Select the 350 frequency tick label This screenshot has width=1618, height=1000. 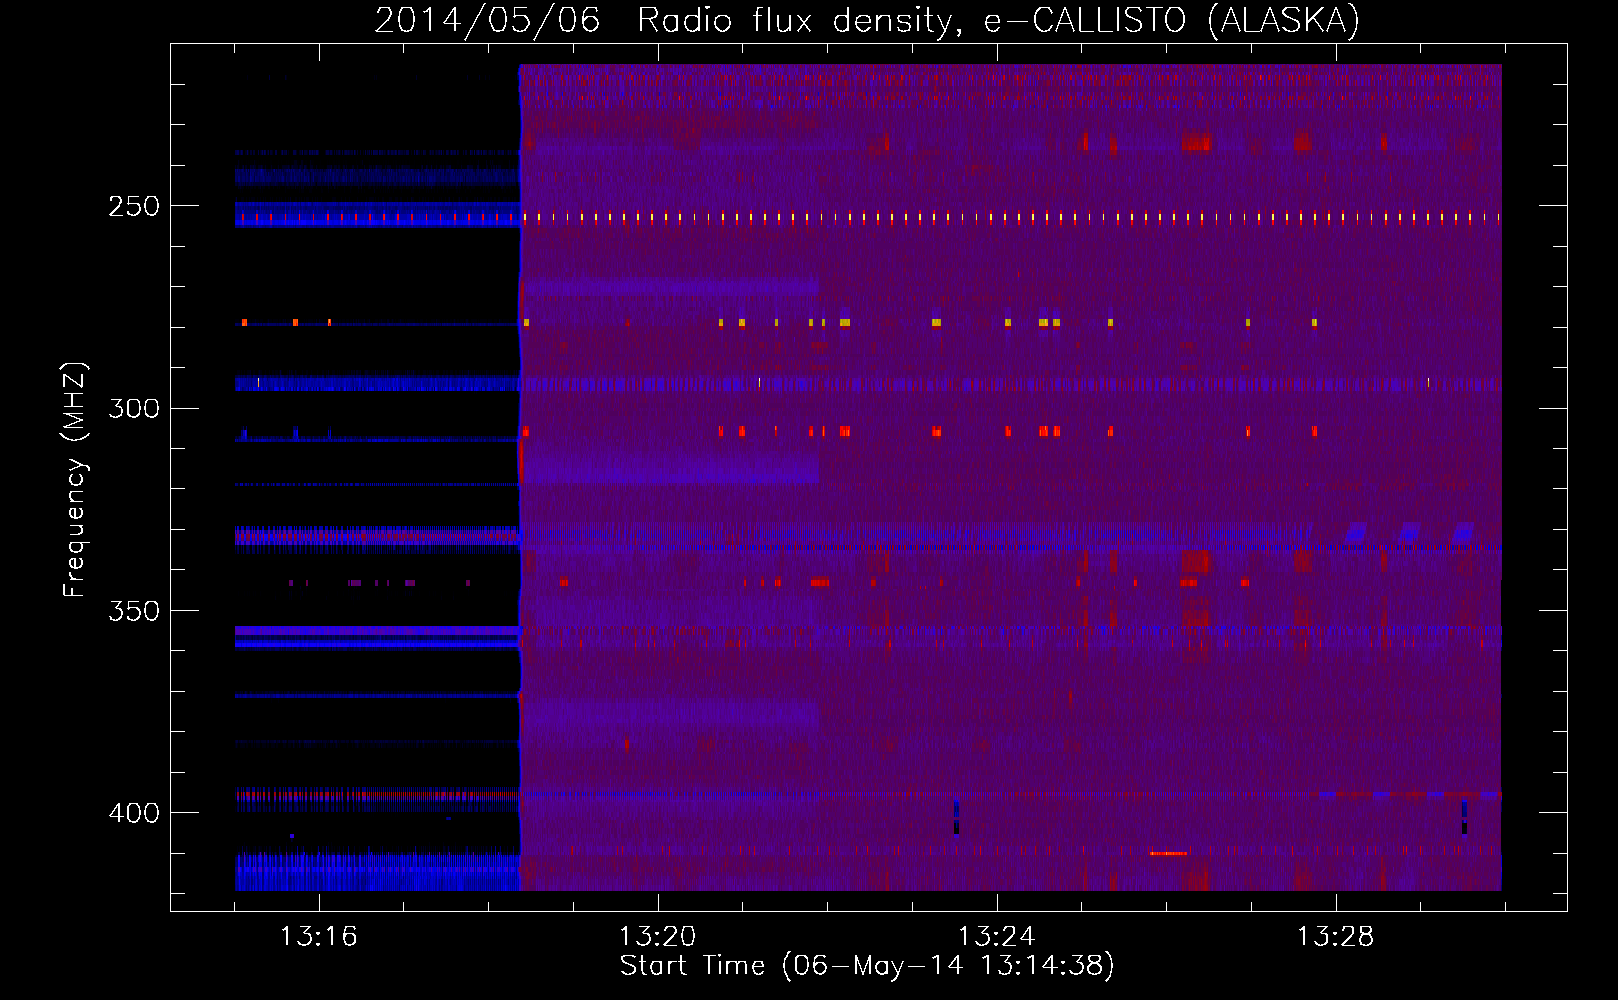[x=134, y=611]
